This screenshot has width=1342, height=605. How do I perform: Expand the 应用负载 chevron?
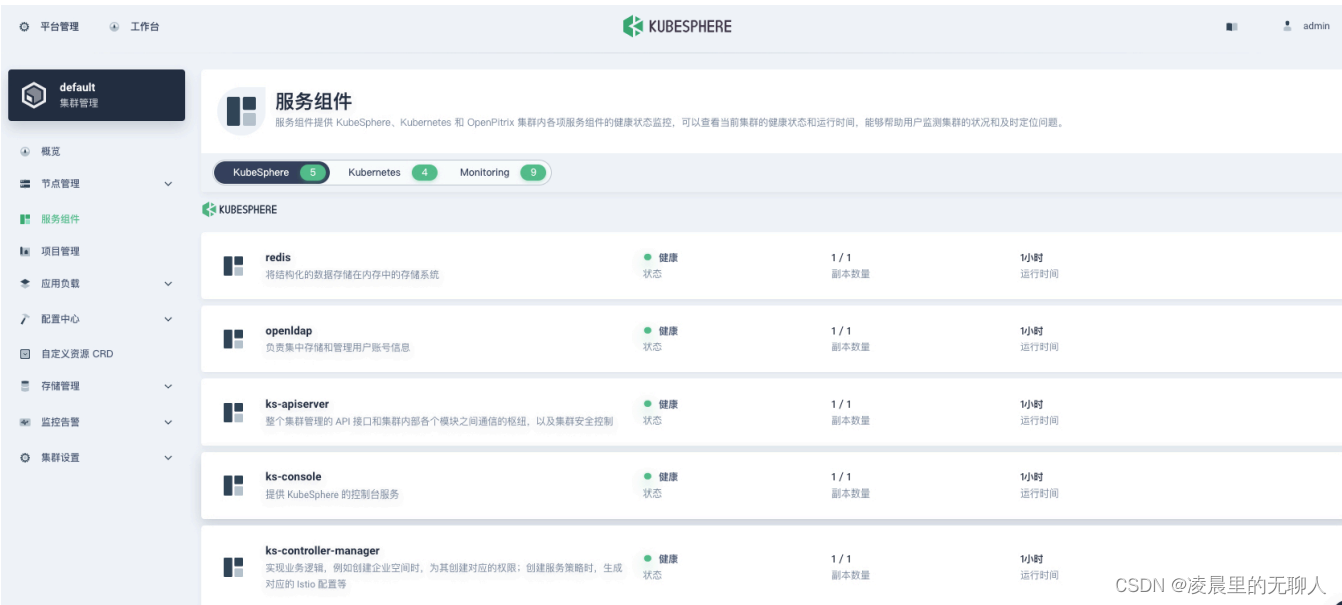click(x=168, y=284)
